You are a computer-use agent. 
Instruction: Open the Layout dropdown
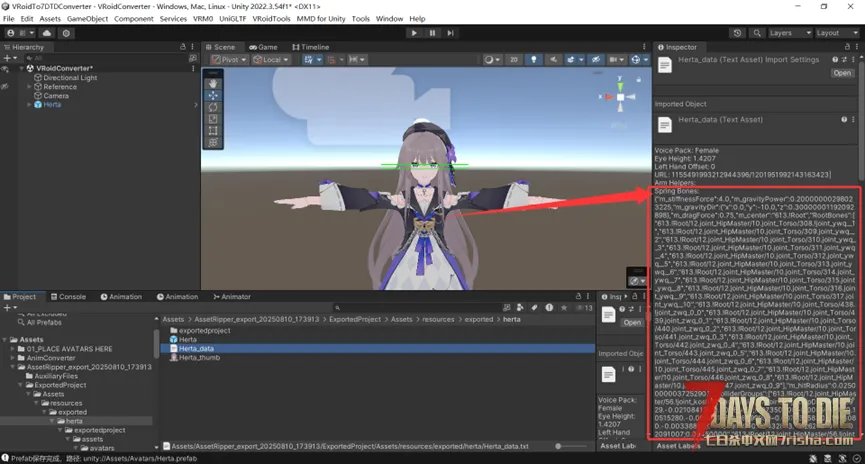[837, 33]
